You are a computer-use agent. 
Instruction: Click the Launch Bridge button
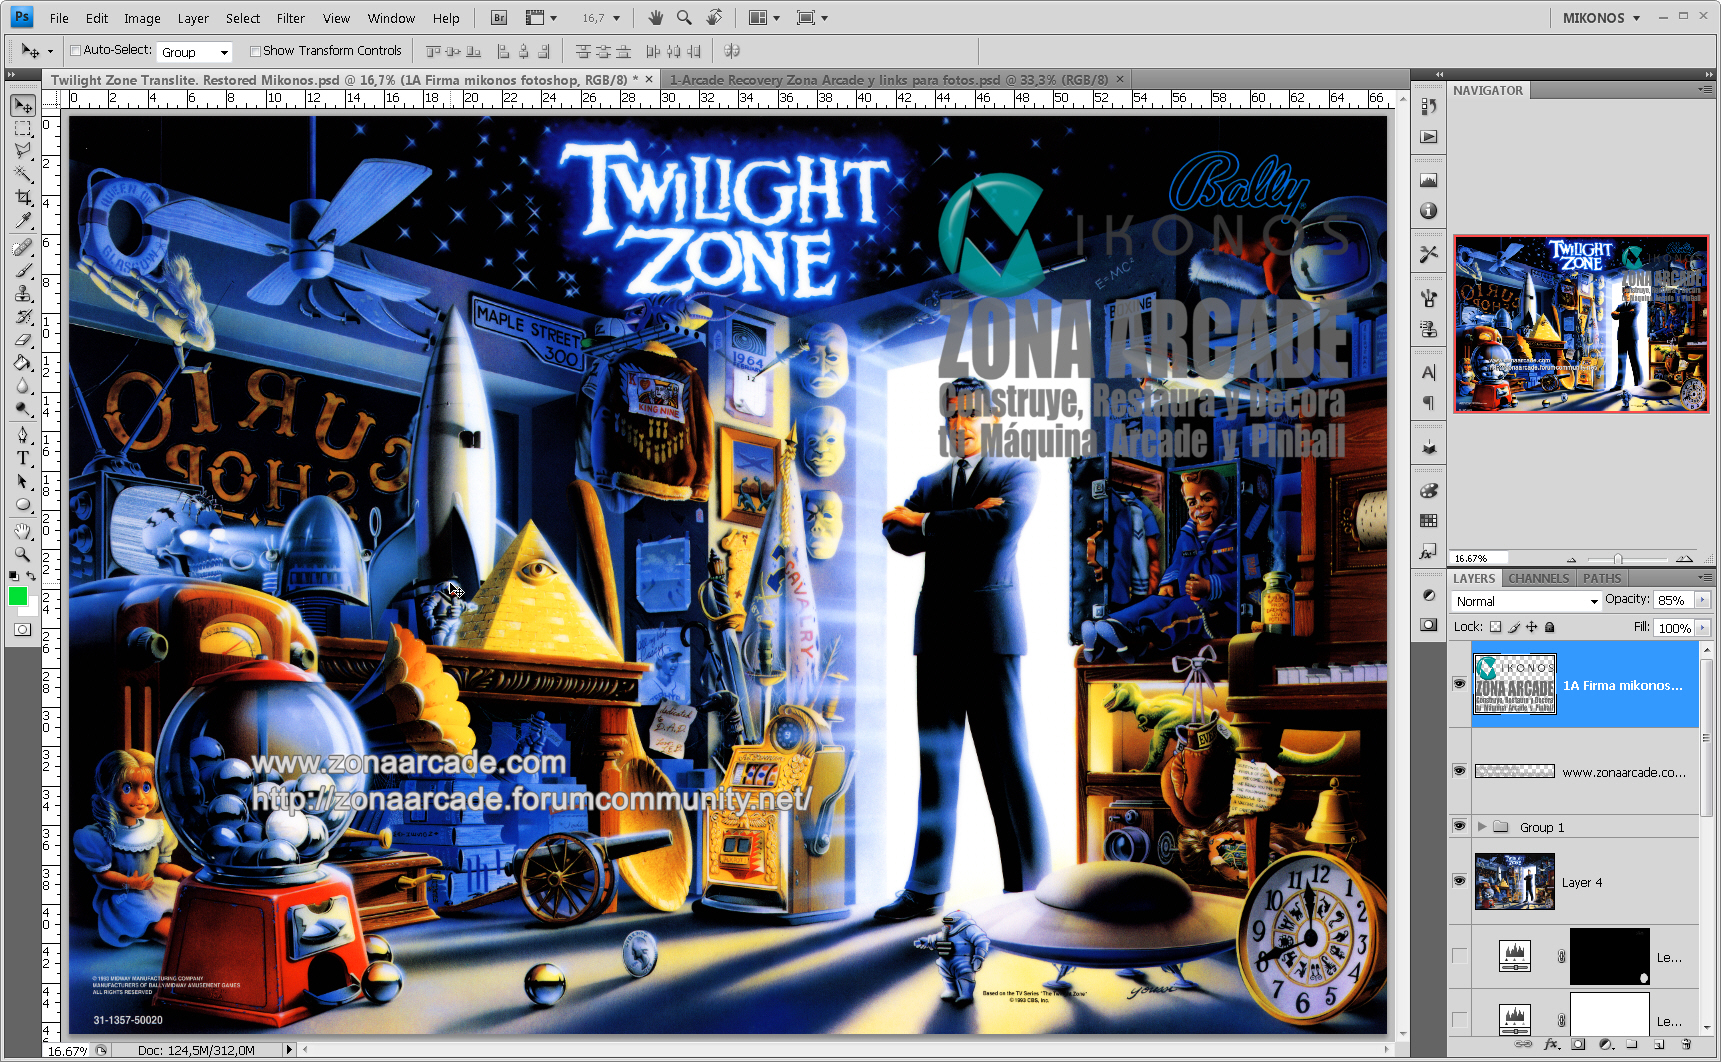tap(497, 17)
